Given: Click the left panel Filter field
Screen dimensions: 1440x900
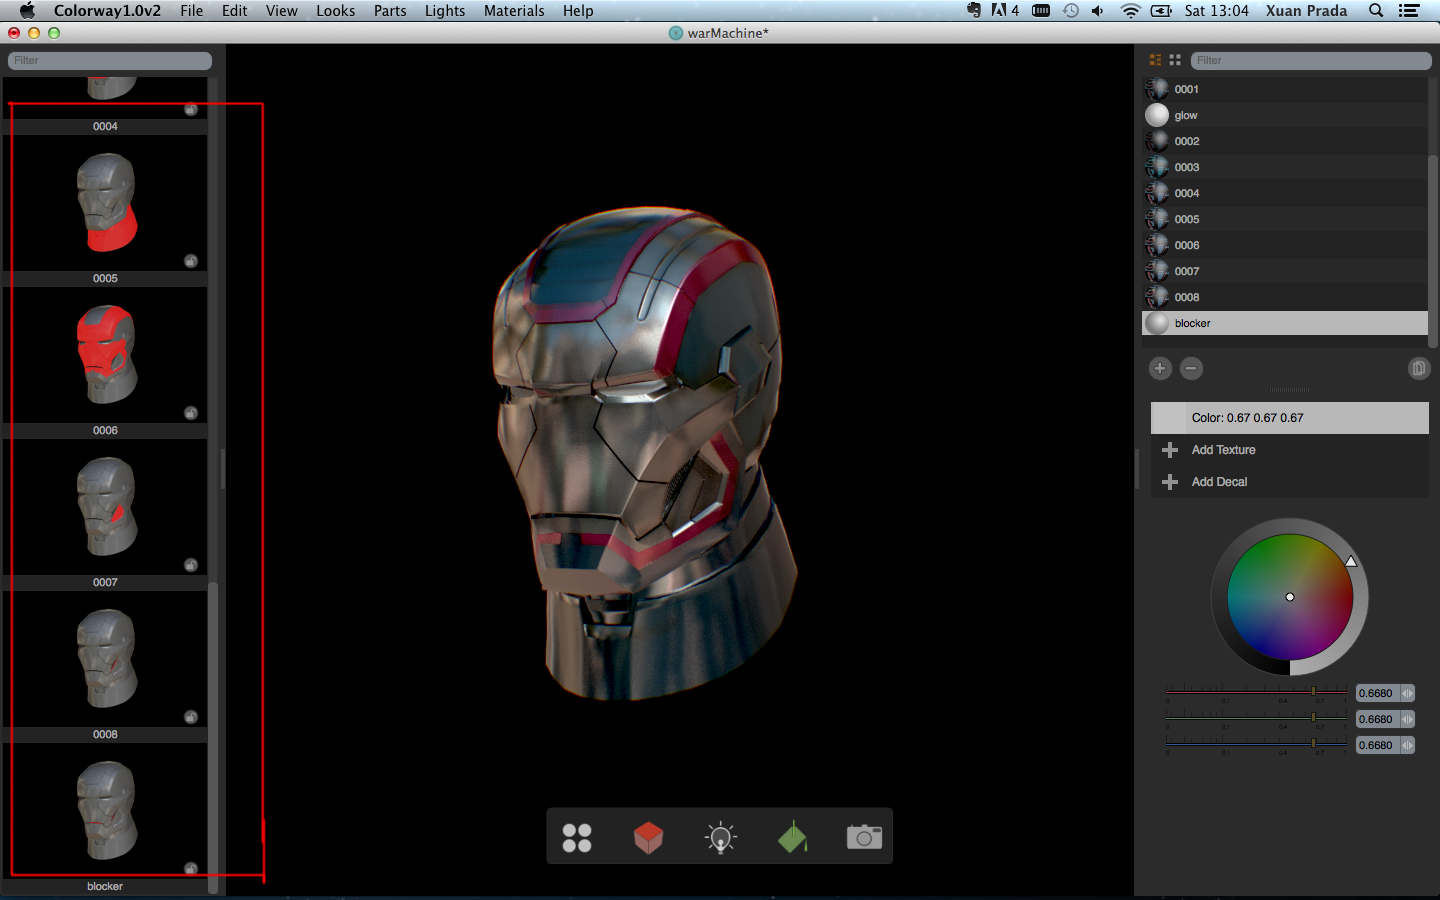Looking at the screenshot, I should coord(110,60).
